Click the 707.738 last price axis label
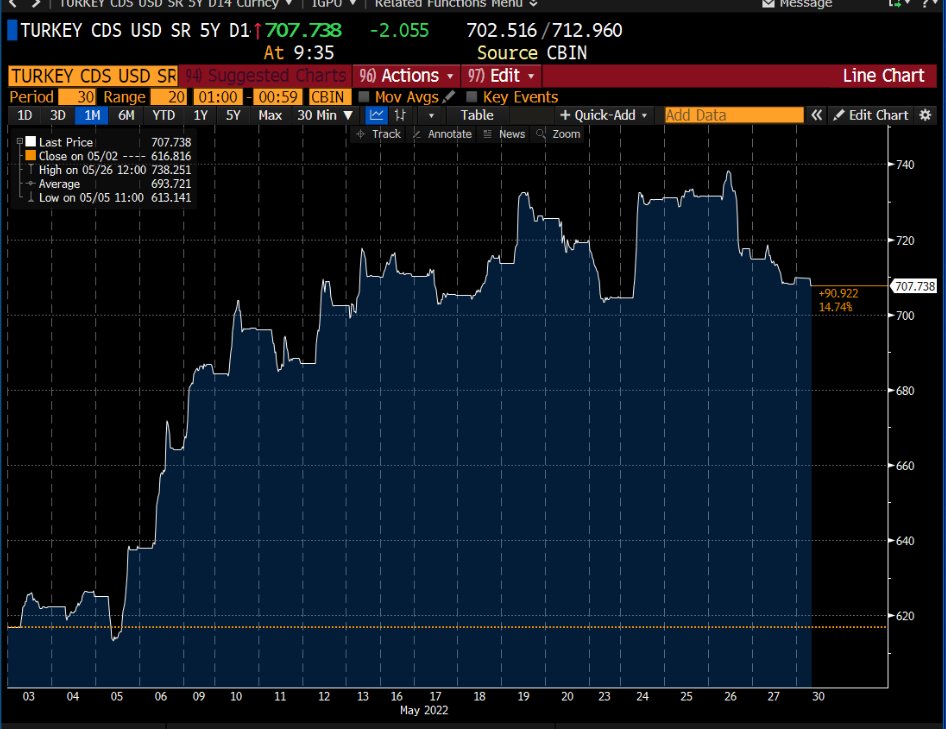Viewport: 946px width, 729px height. (915, 286)
